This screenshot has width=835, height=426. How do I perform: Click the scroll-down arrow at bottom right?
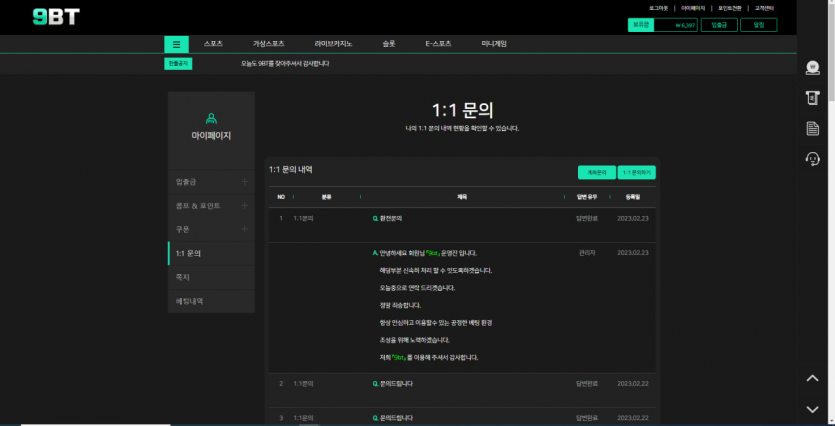(x=812, y=409)
